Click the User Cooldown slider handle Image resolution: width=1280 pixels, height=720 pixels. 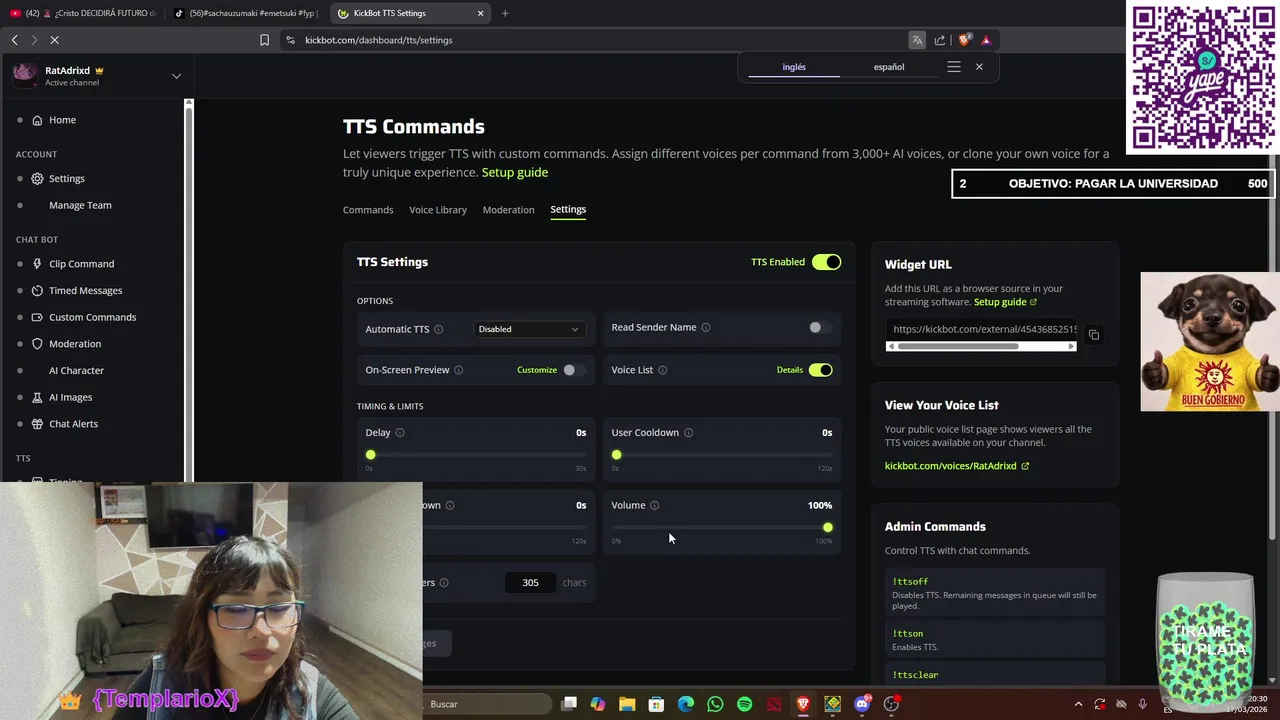pos(616,455)
